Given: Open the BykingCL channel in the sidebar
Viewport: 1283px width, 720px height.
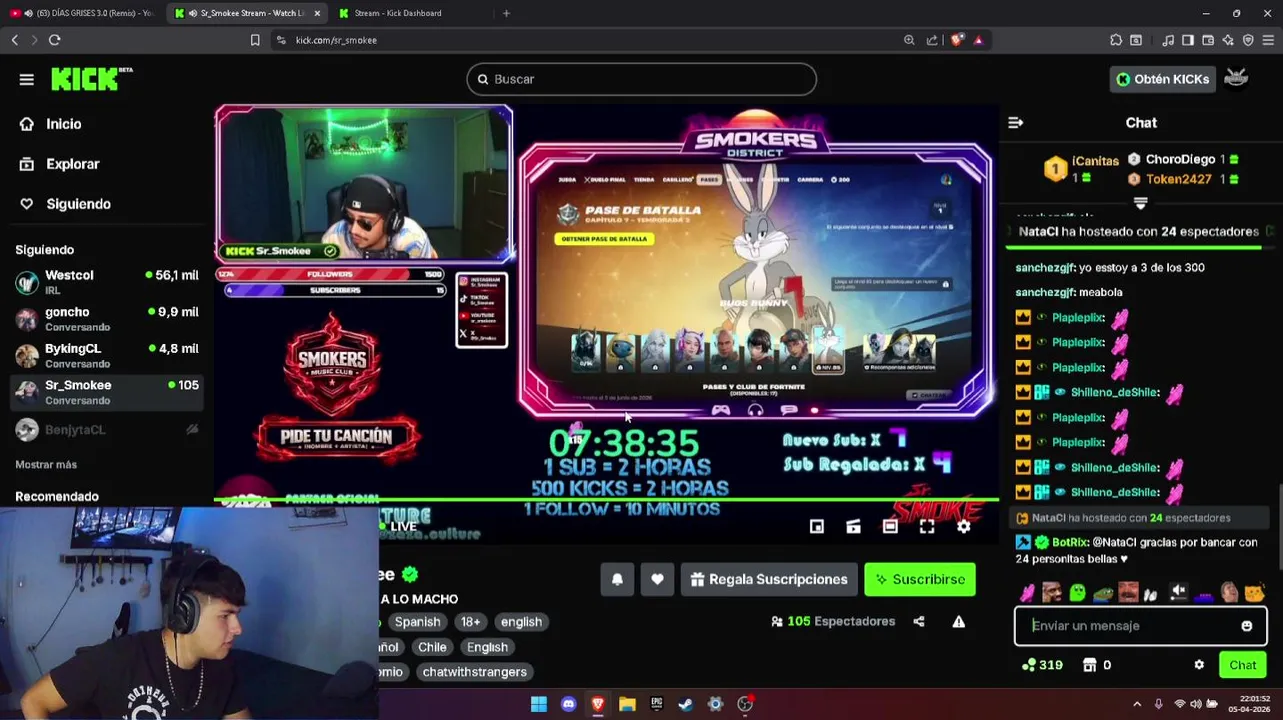Looking at the screenshot, I should coord(106,355).
